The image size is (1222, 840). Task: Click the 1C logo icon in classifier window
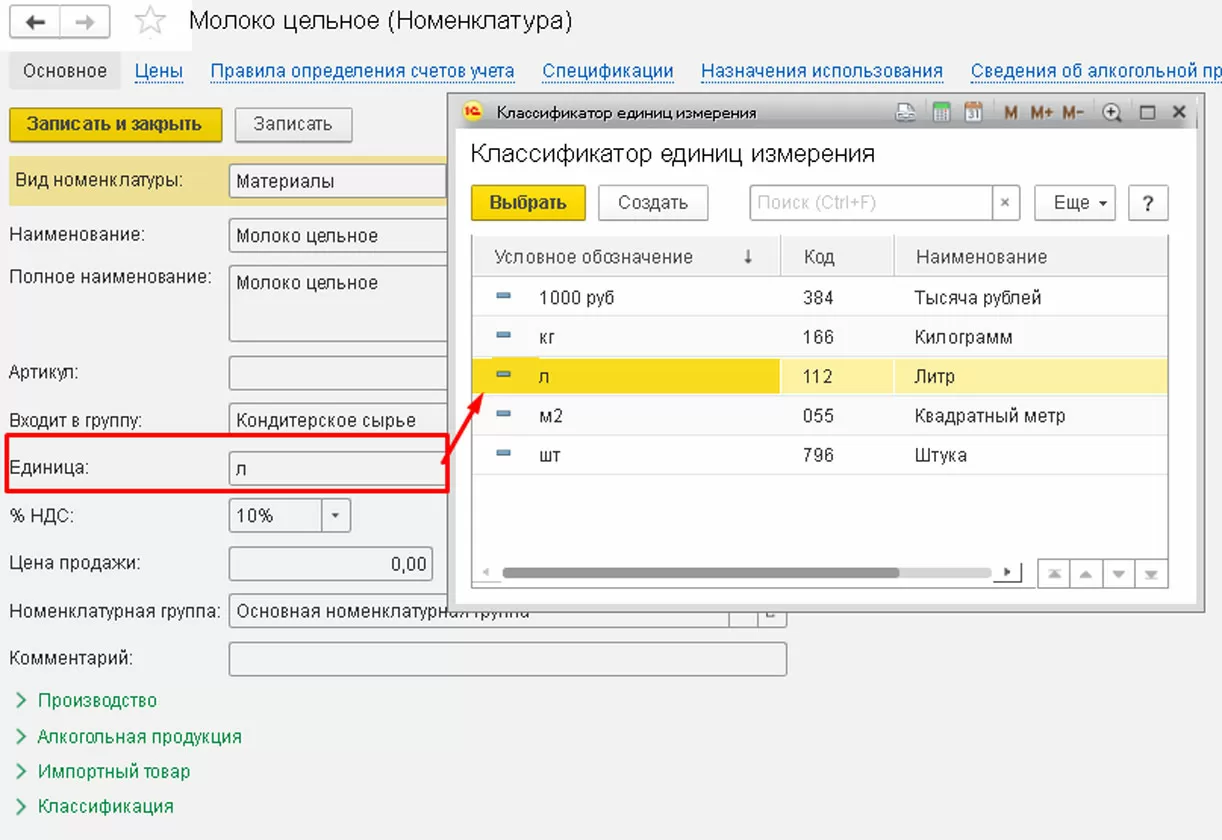click(474, 112)
